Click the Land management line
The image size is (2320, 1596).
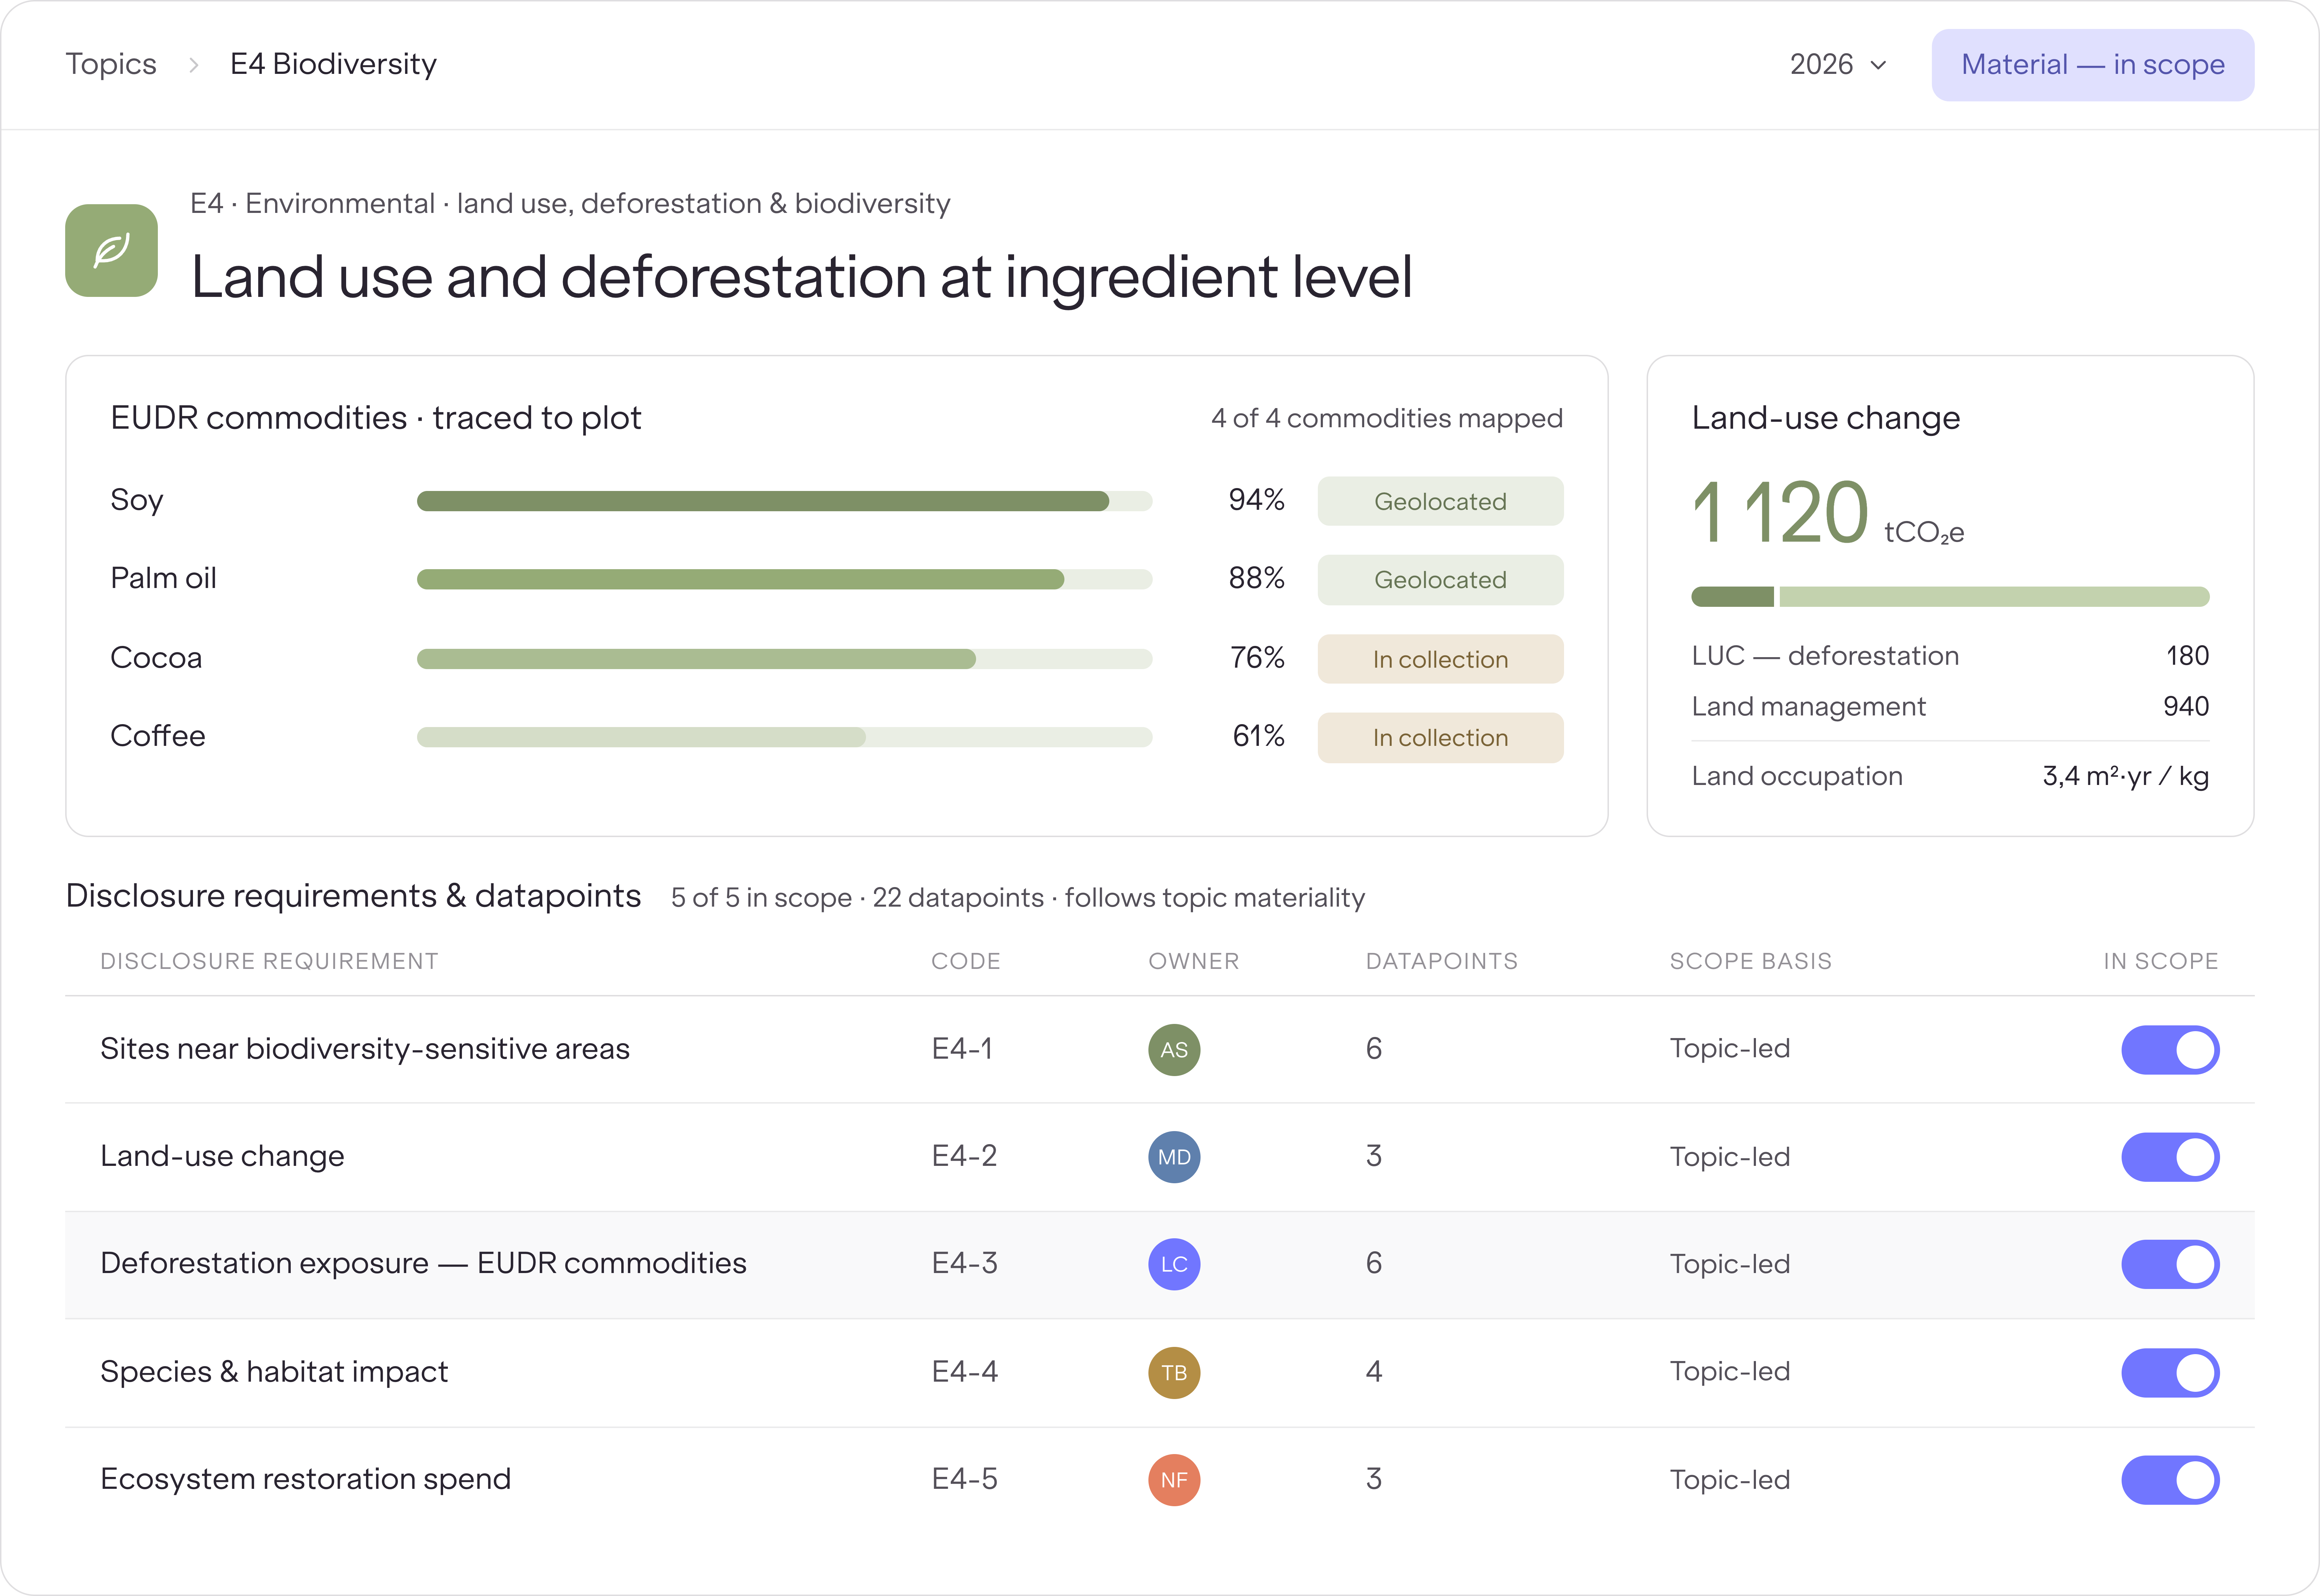click(x=1950, y=707)
